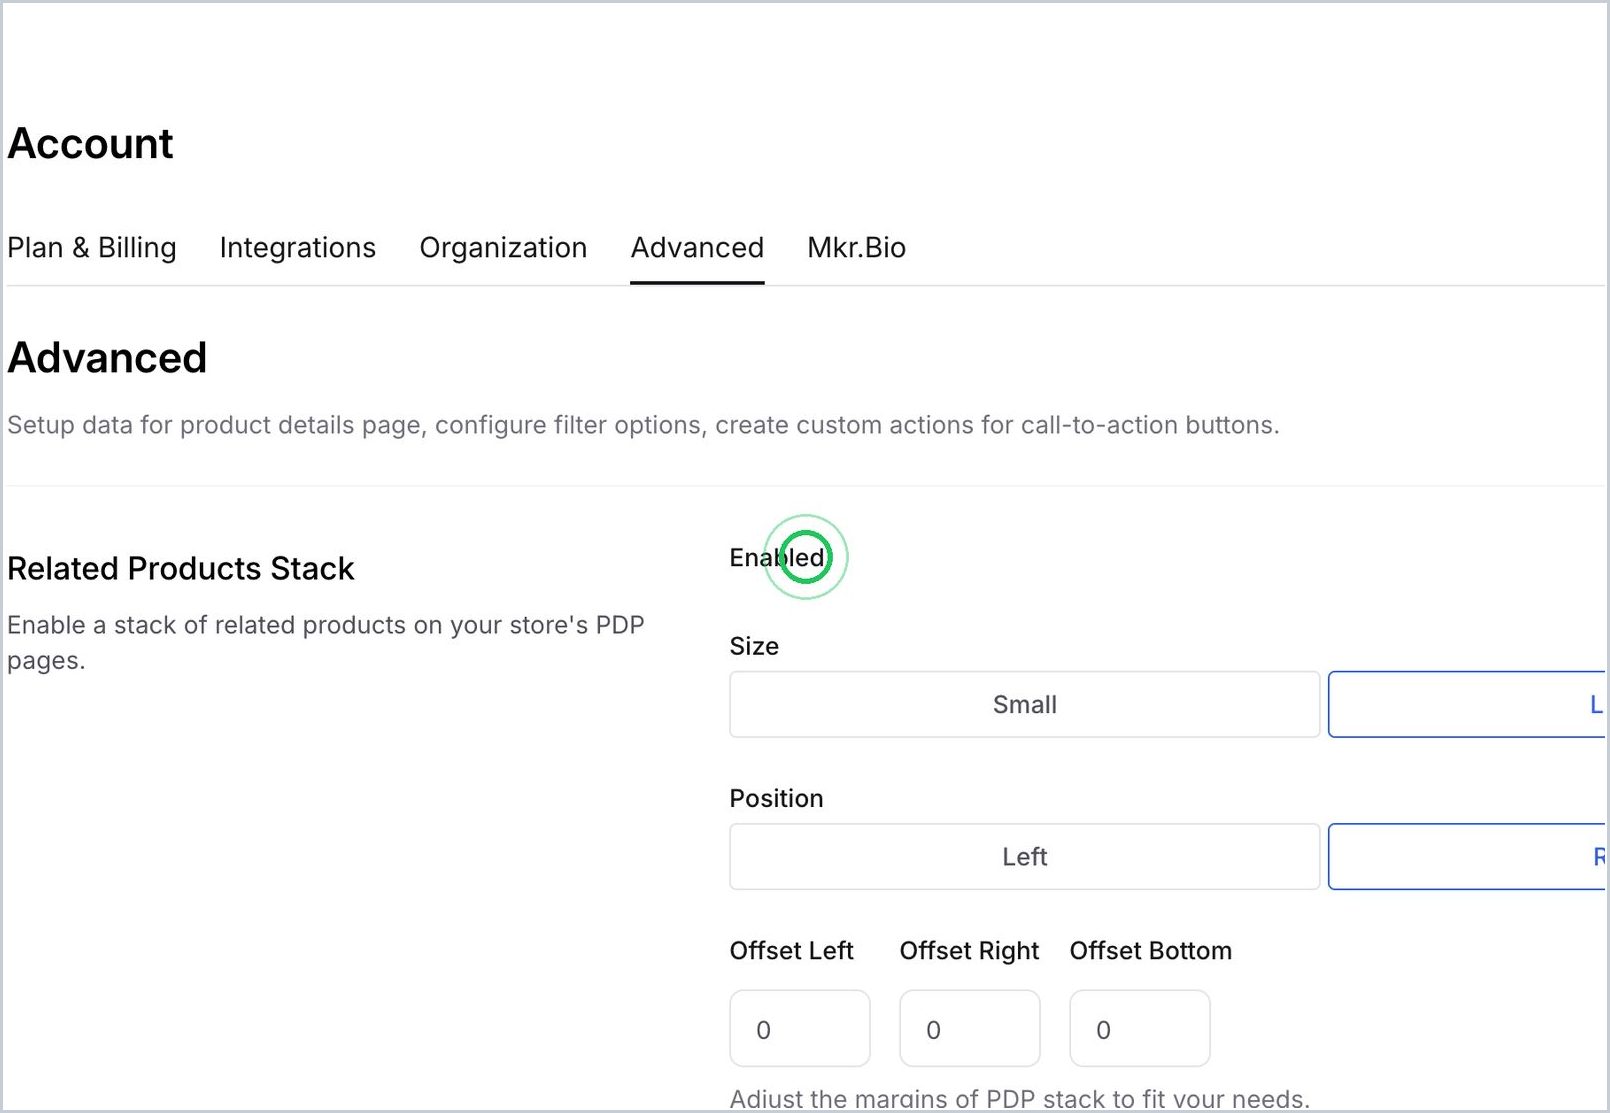1610x1113 pixels.
Task: Choose Small size option
Action: 1025,704
